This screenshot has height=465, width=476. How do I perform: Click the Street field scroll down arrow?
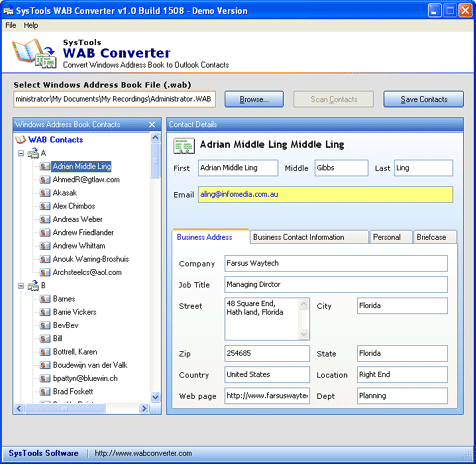304,334
